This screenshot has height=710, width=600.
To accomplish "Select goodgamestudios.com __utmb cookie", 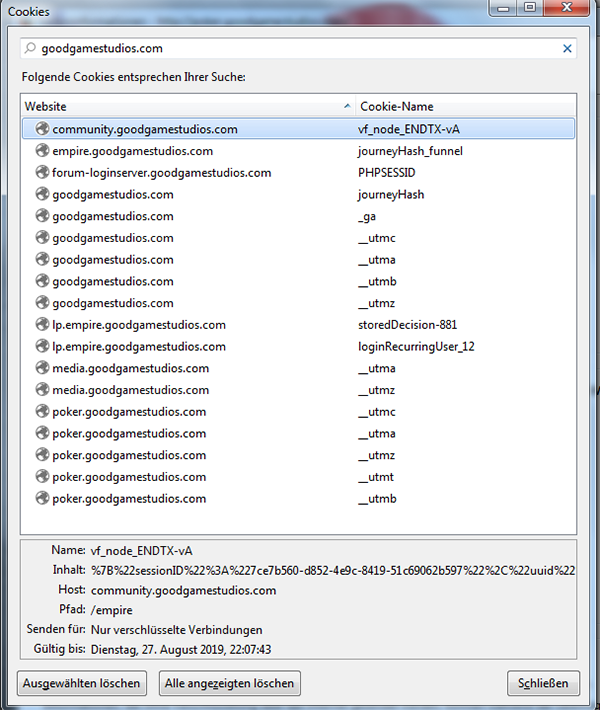I will point(298,281).
